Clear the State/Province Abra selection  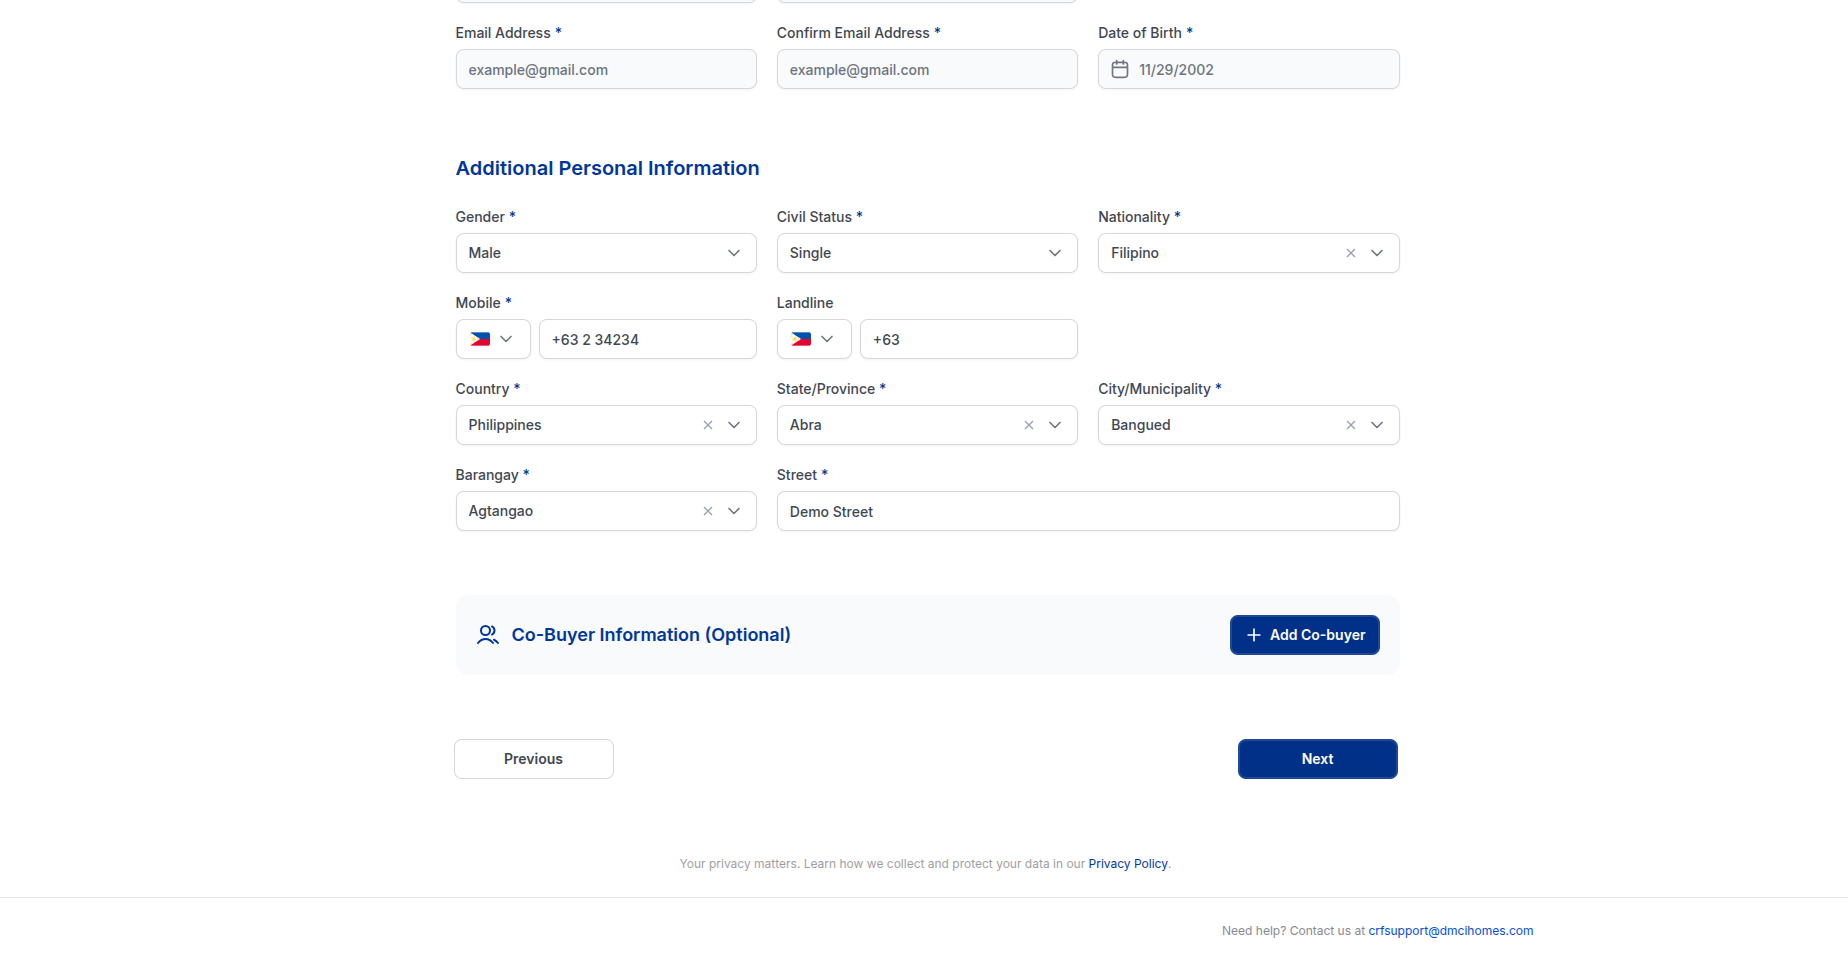pyautogui.click(x=1028, y=425)
